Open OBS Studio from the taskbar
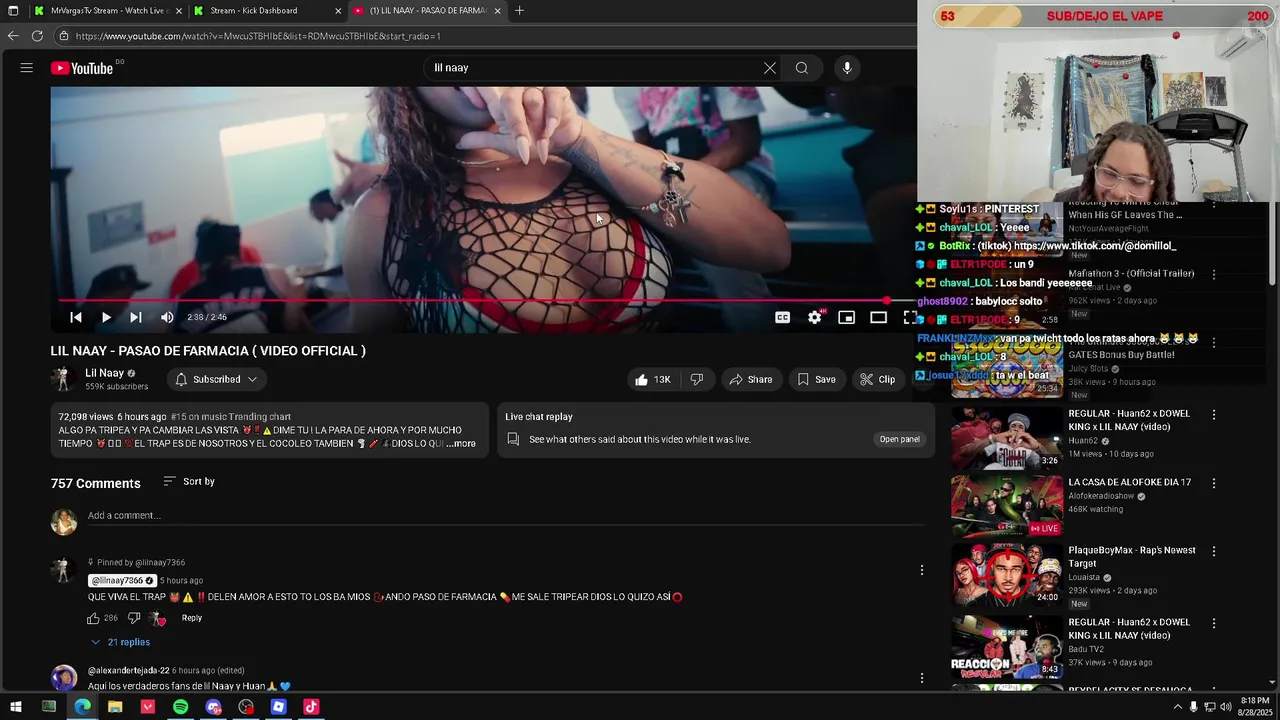The width and height of the screenshot is (1280, 720). click(246, 707)
